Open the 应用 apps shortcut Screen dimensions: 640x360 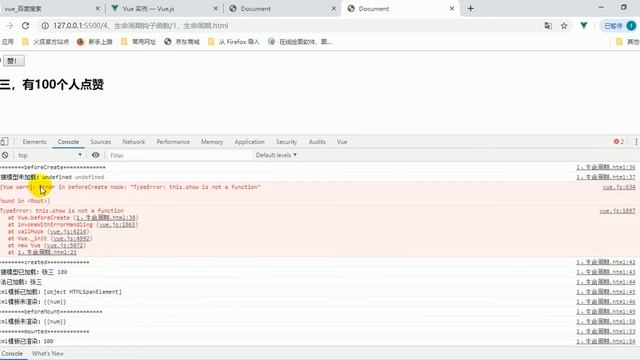pos(7,42)
